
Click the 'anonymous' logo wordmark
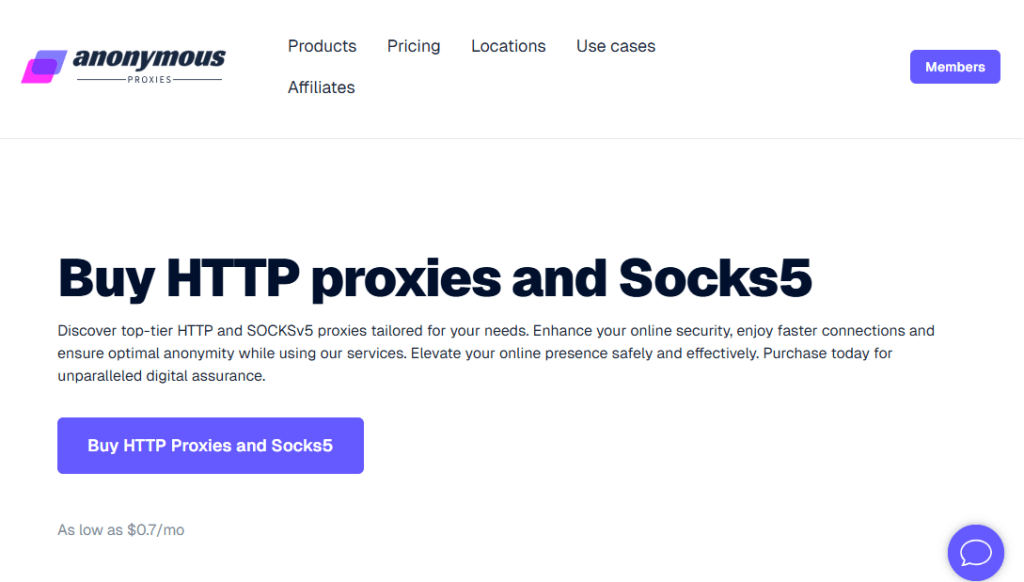tap(149, 59)
